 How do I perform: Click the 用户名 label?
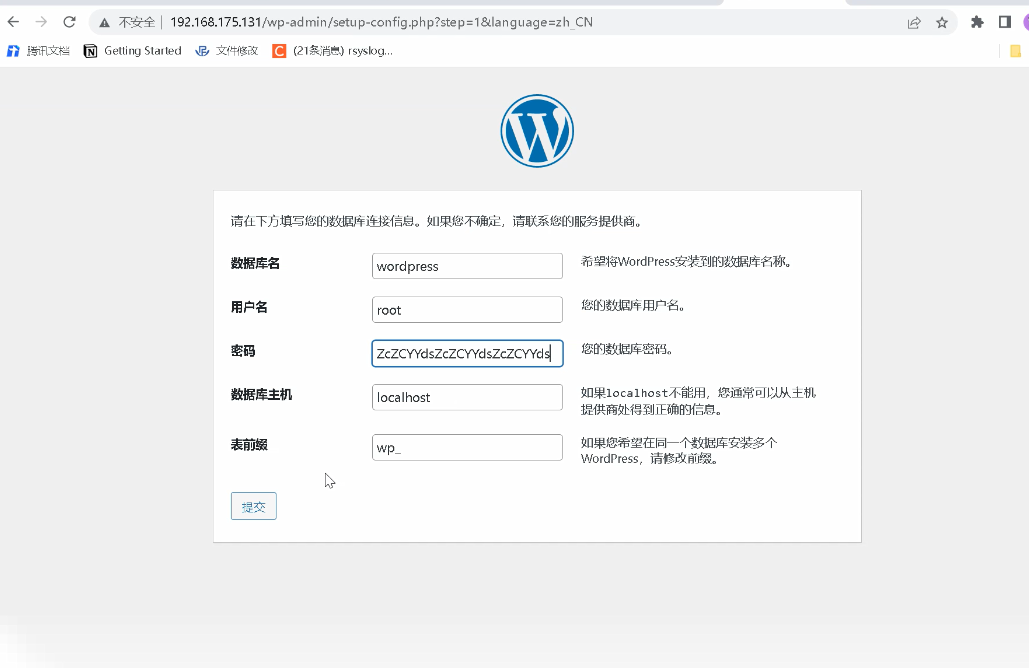249,307
